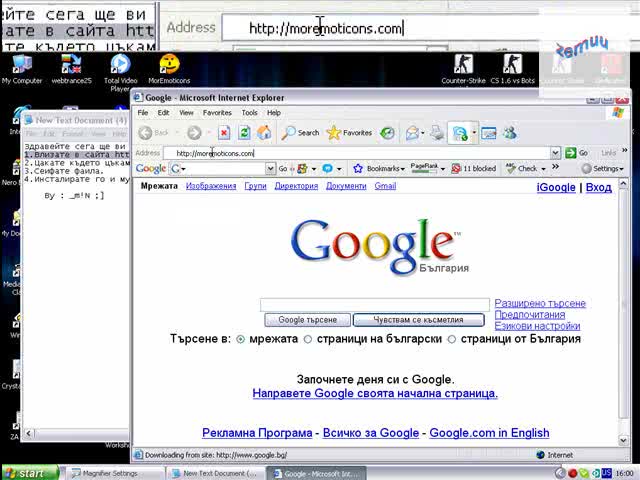Click the IE address bar field
The image size is (640, 480).
tap(357, 153)
